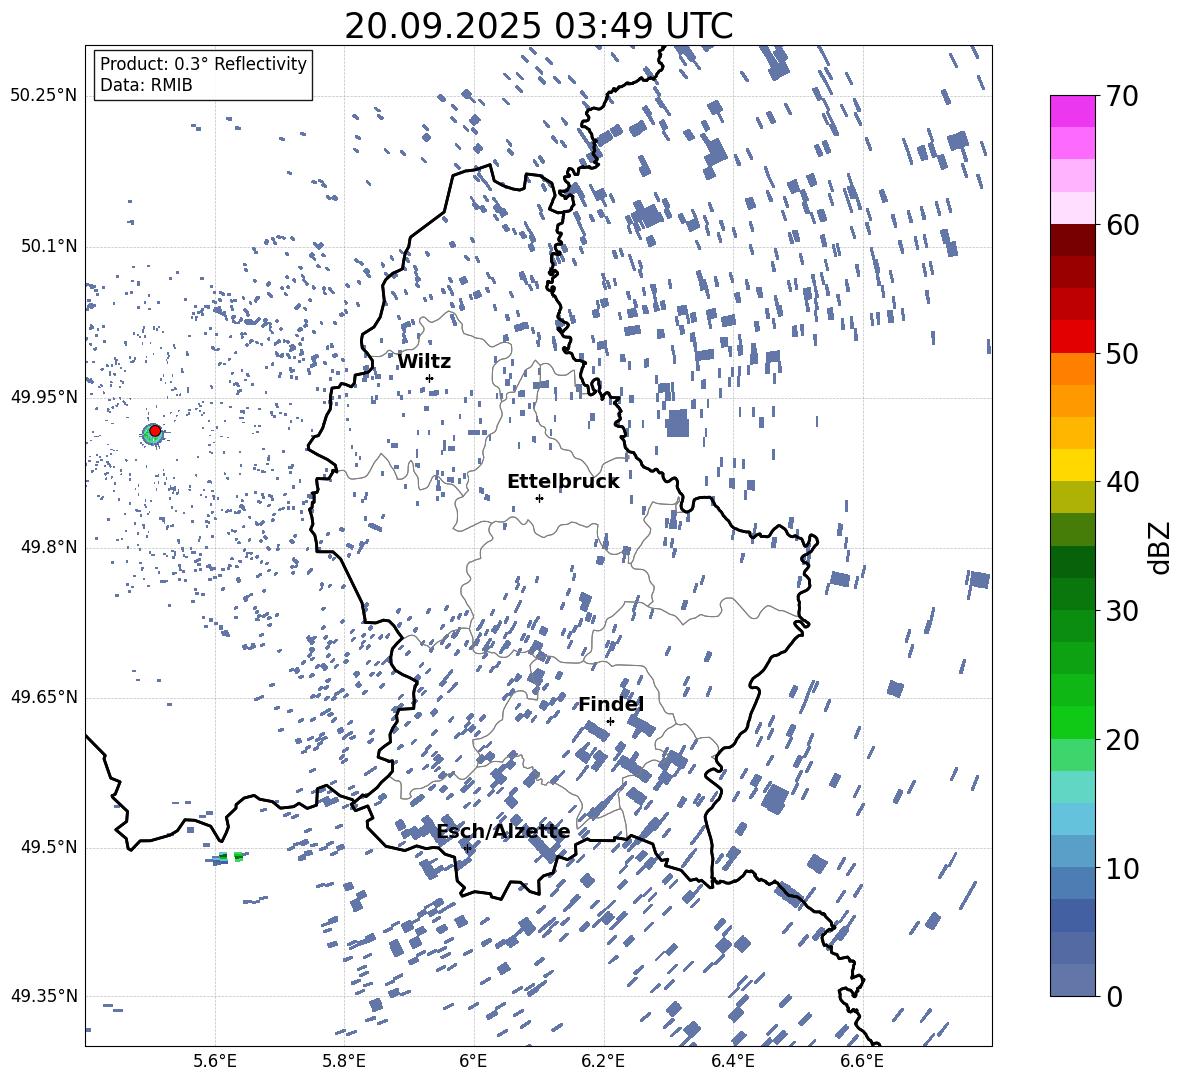Click the title "20.09.2025 03:49 UTC"
The width and height of the screenshot is (1184, 1081).
click(x=538, y=26)
